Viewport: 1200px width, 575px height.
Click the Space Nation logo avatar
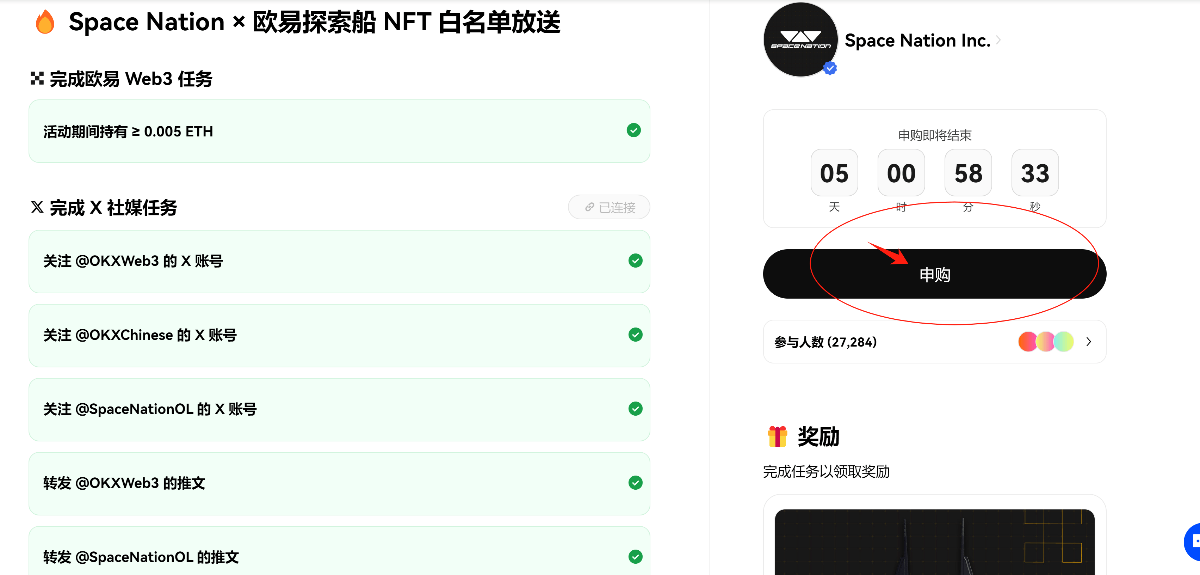coord(800,40)
